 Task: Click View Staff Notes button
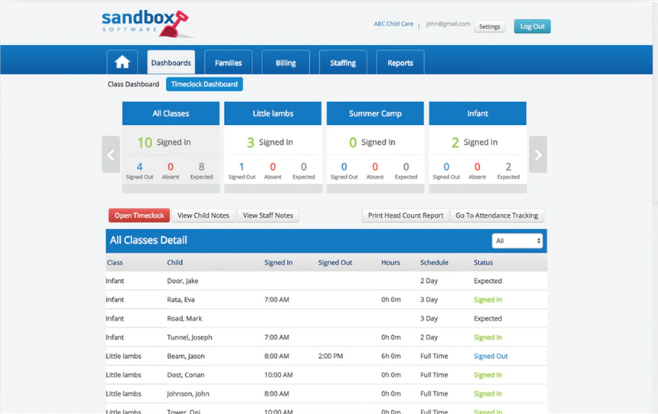pos(268,215)
